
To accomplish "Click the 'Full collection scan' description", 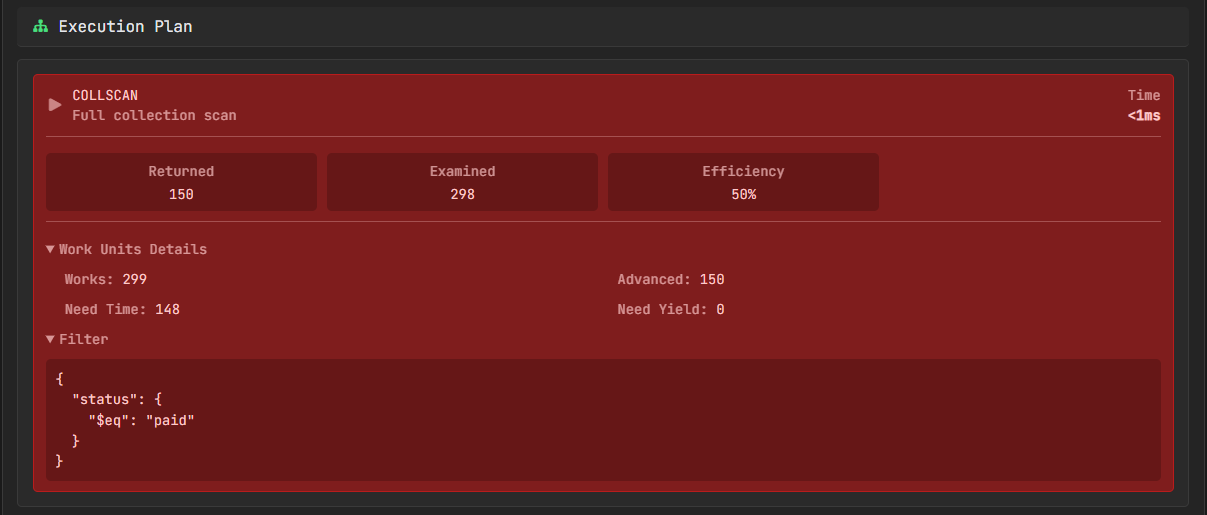I will coord(154,115).
